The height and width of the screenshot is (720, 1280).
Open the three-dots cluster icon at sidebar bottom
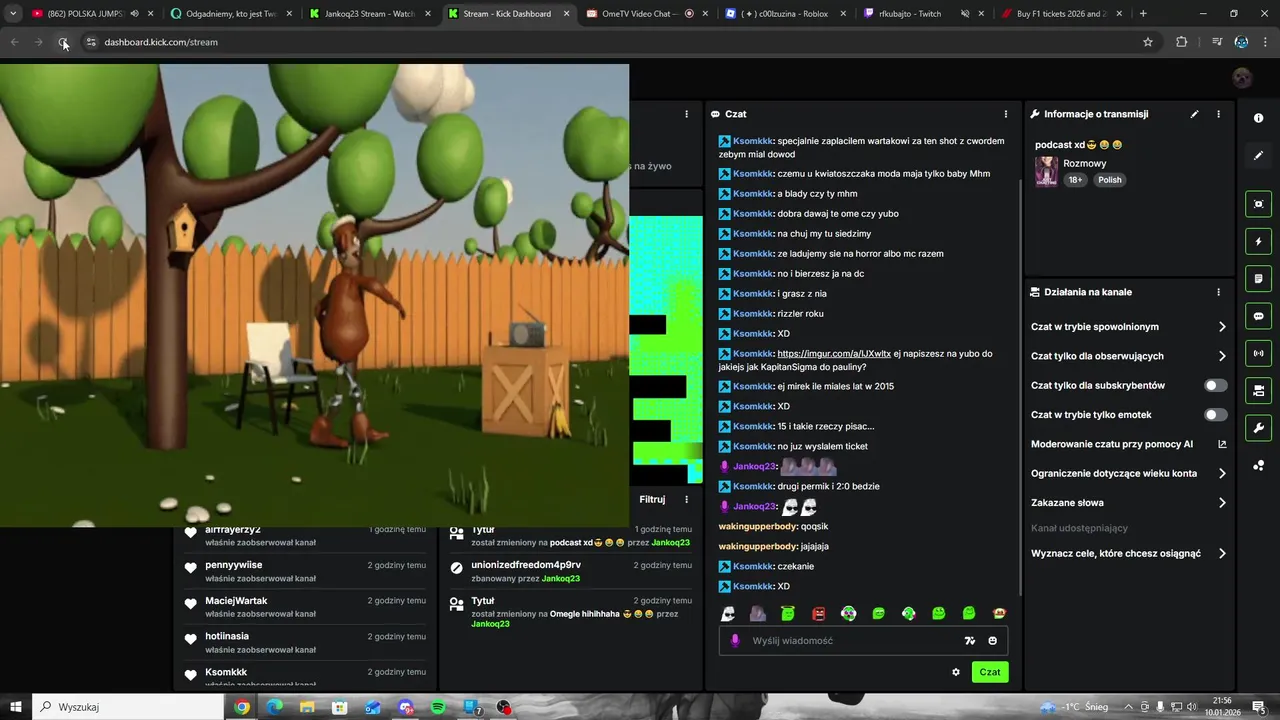(x=1258, y=465)
